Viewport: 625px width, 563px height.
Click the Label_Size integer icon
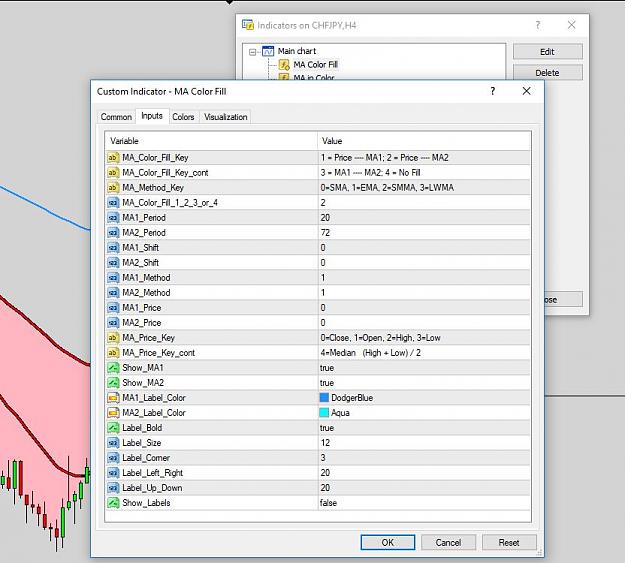[x=113, y=443]
